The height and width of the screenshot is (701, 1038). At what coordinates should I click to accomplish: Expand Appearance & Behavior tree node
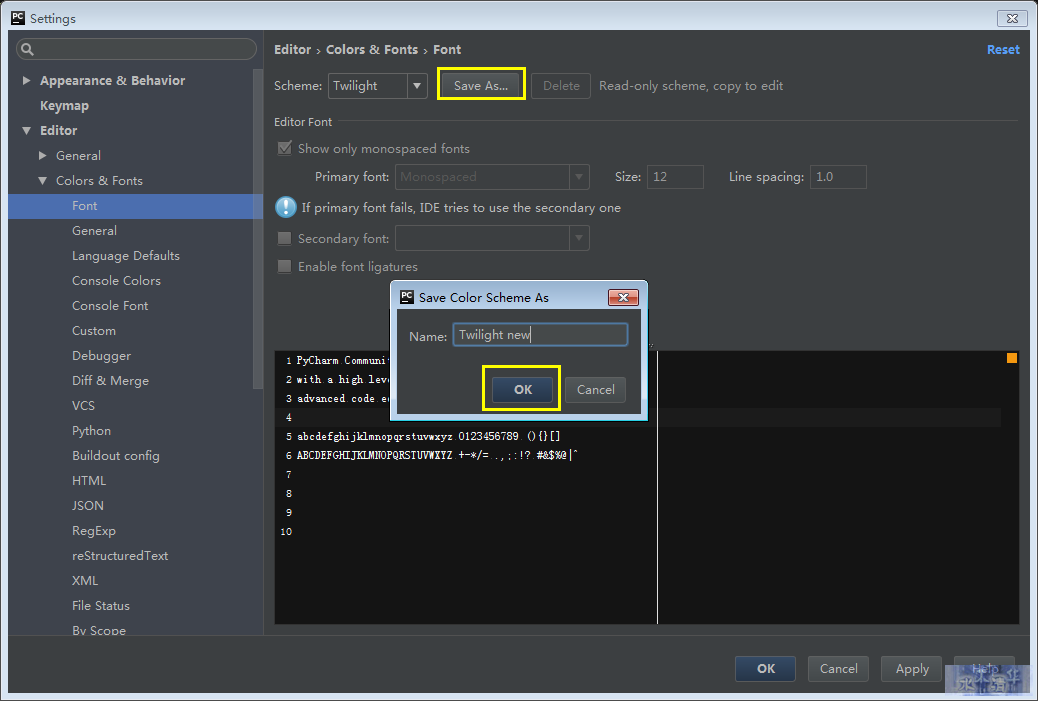[x=26, y=80]
